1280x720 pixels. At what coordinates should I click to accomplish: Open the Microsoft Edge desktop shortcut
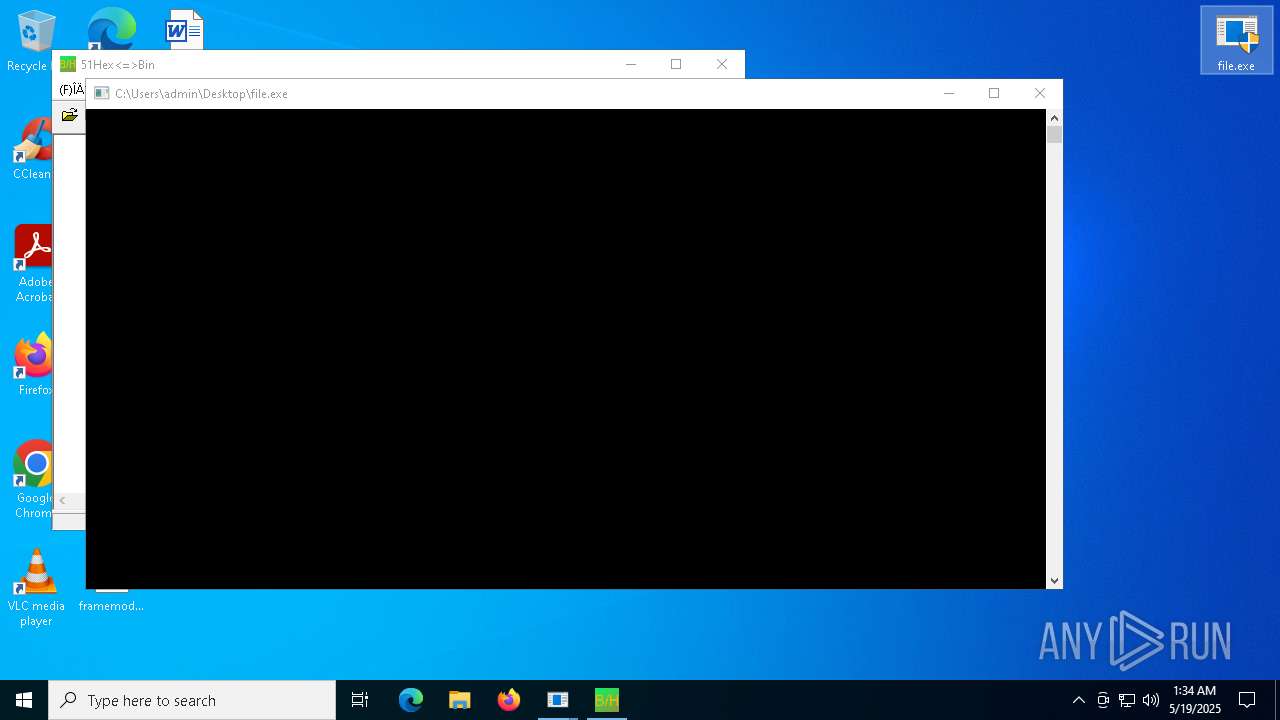(111, 28)
